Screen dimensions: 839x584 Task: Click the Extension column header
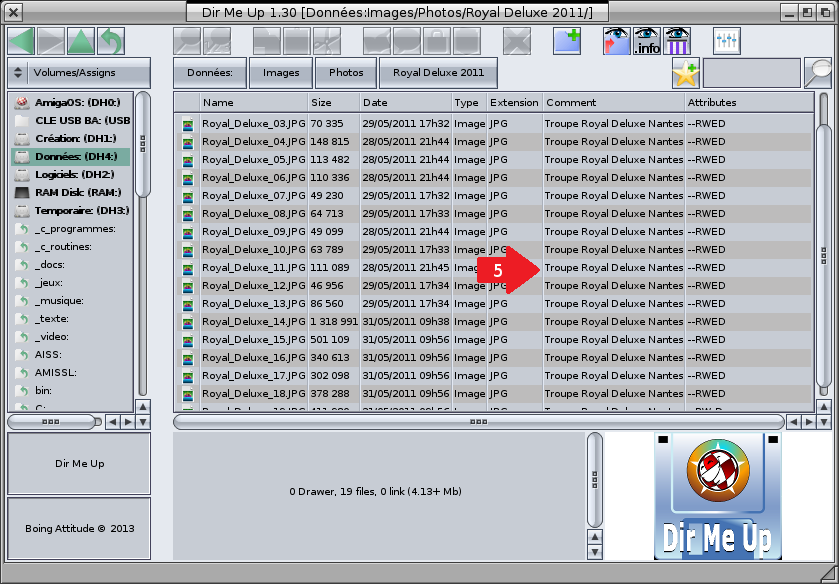point(515,103)
